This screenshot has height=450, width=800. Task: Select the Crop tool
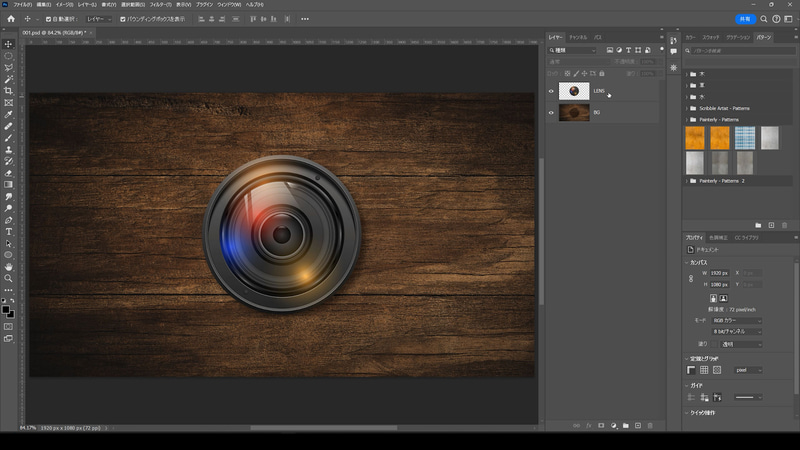(x=8, y=91)
